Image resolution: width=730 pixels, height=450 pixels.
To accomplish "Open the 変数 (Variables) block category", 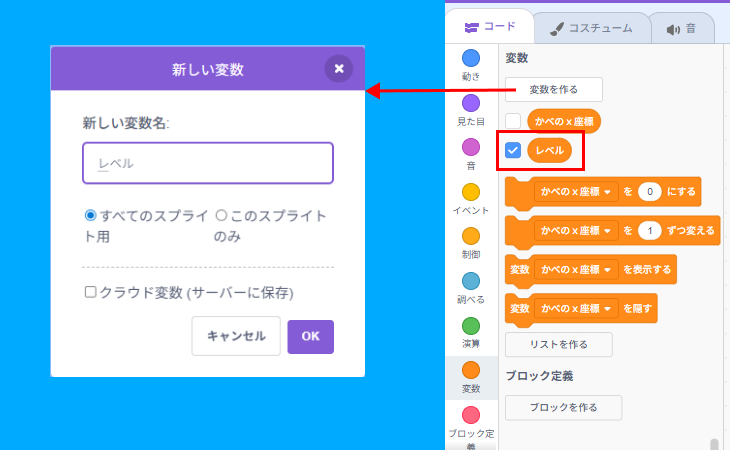I will point(470,370).
